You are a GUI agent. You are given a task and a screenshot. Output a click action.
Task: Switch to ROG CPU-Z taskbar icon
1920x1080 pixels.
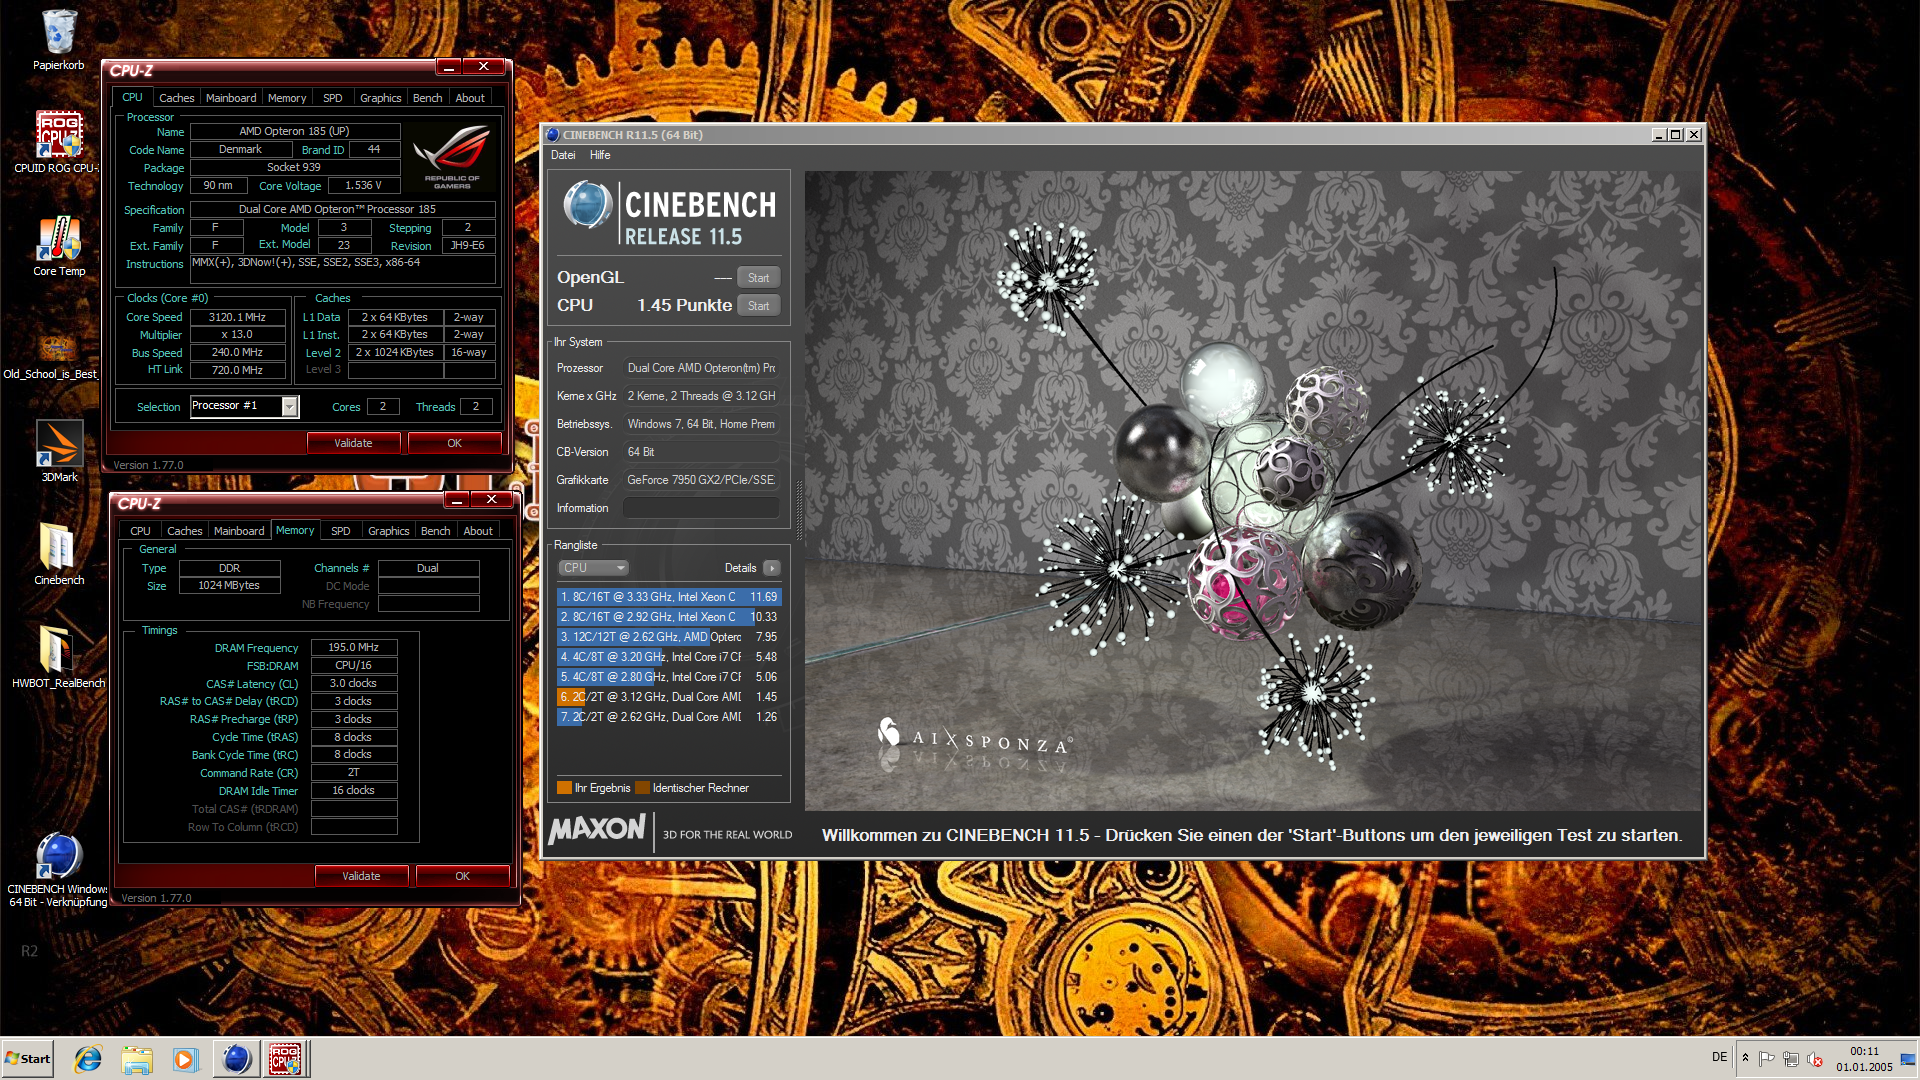pos(286,1058)
